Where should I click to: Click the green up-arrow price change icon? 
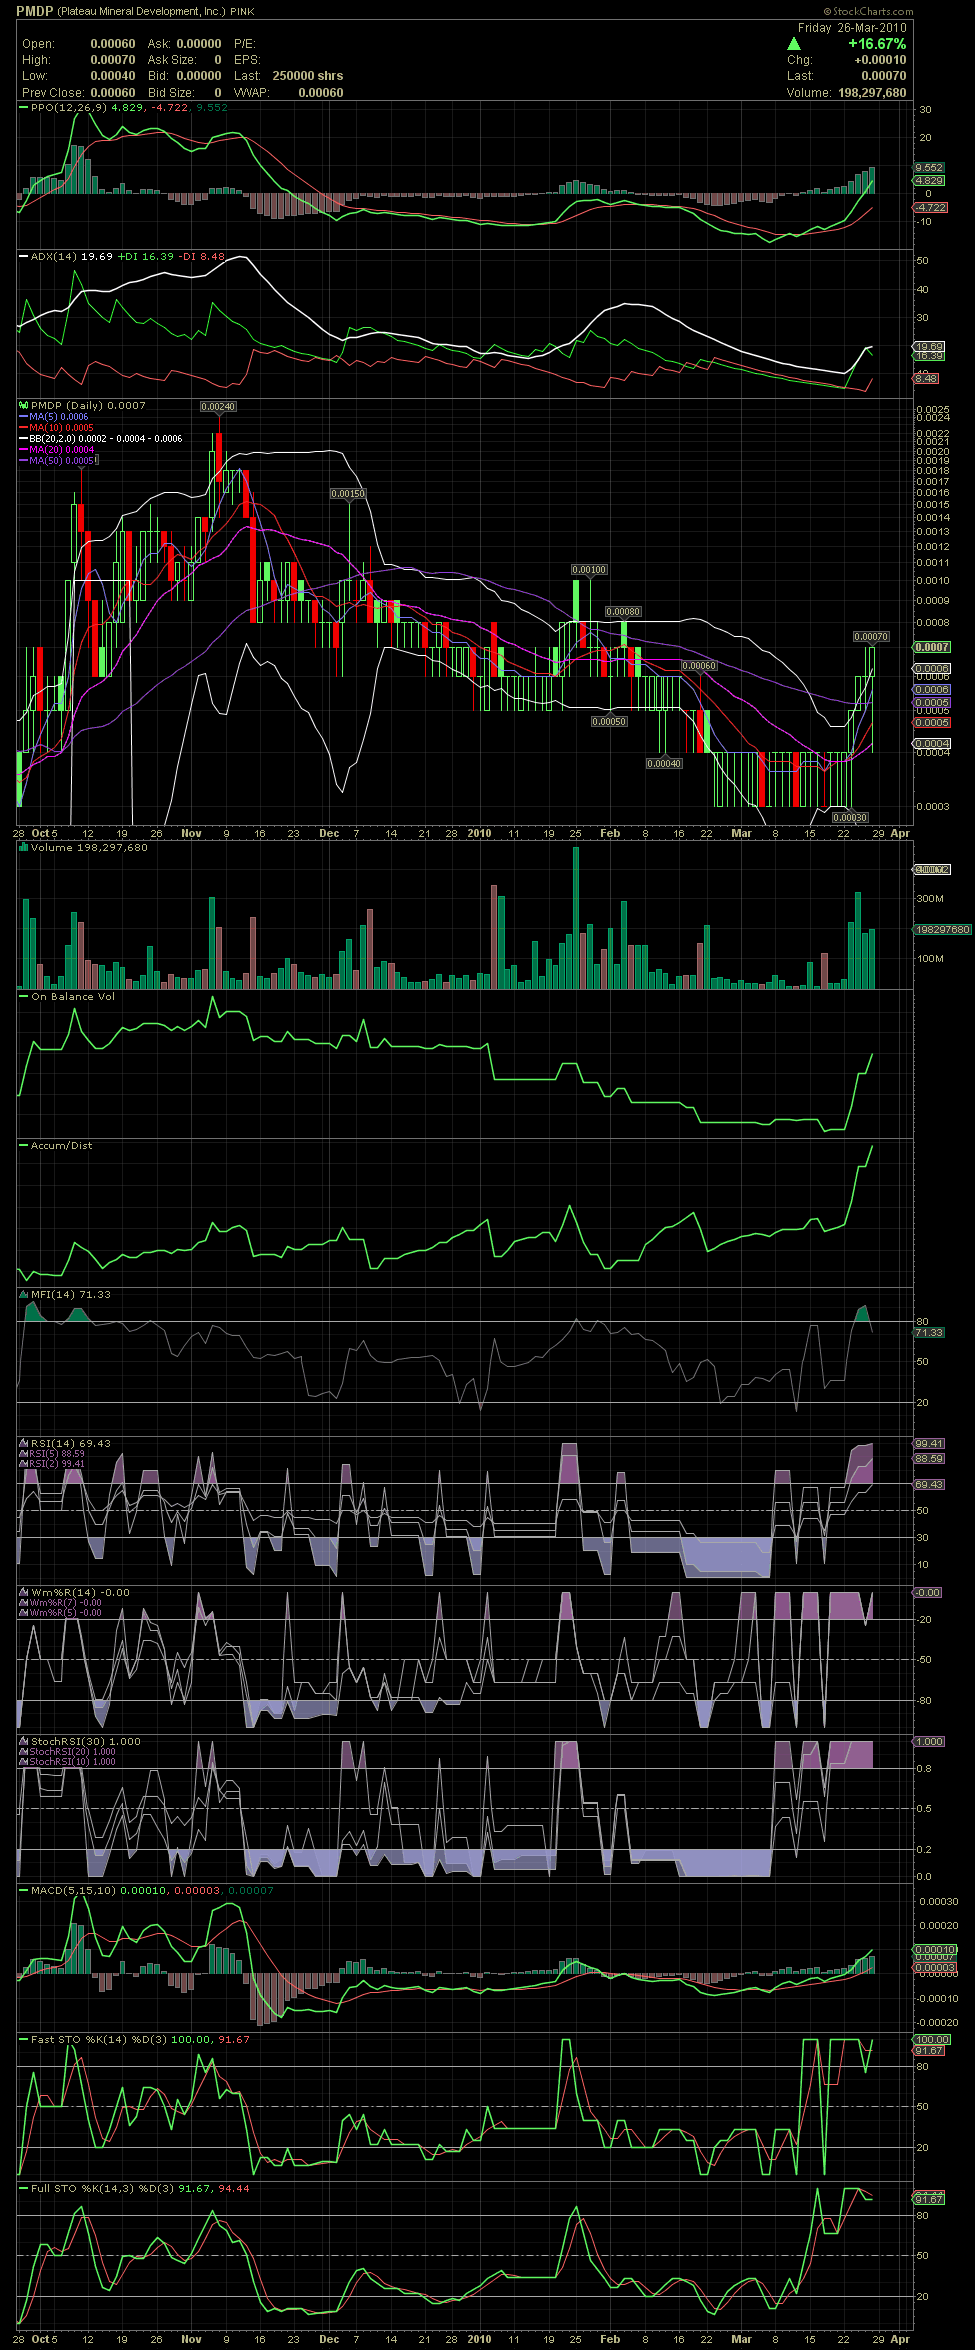pos(794,44)
